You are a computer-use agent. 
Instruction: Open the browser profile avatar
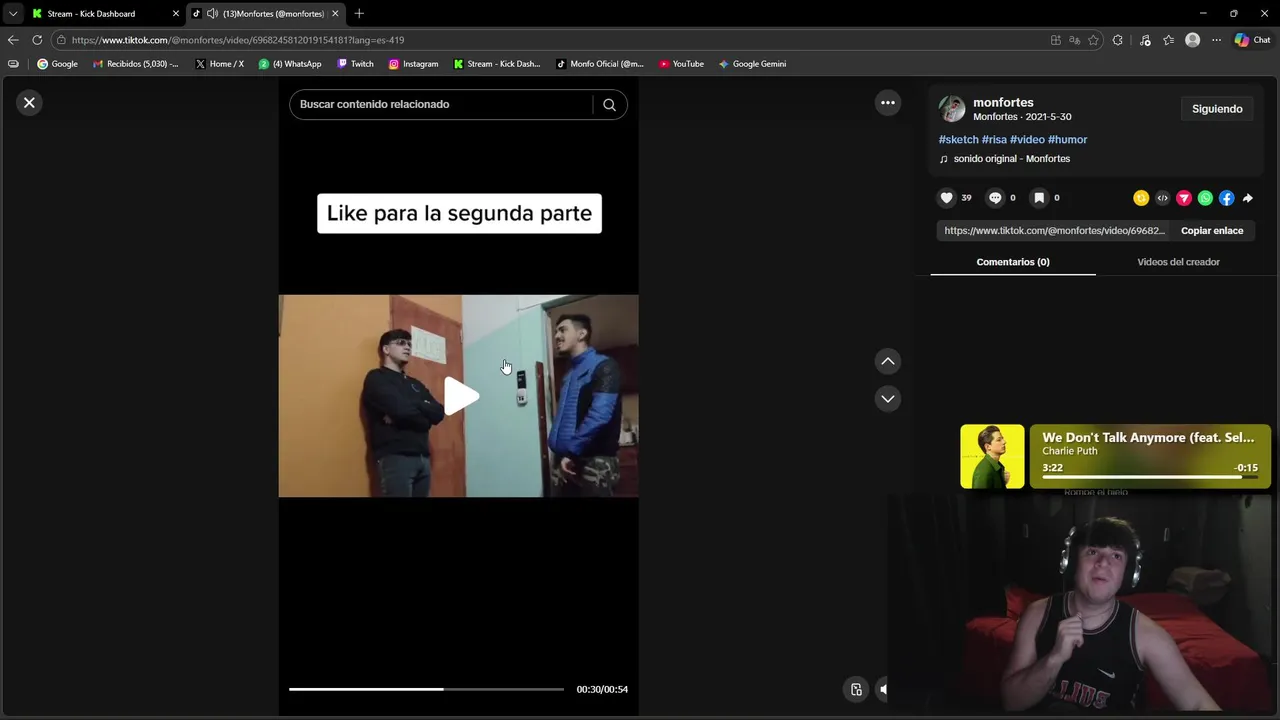pyautogui.click(x=1192, y=40)
